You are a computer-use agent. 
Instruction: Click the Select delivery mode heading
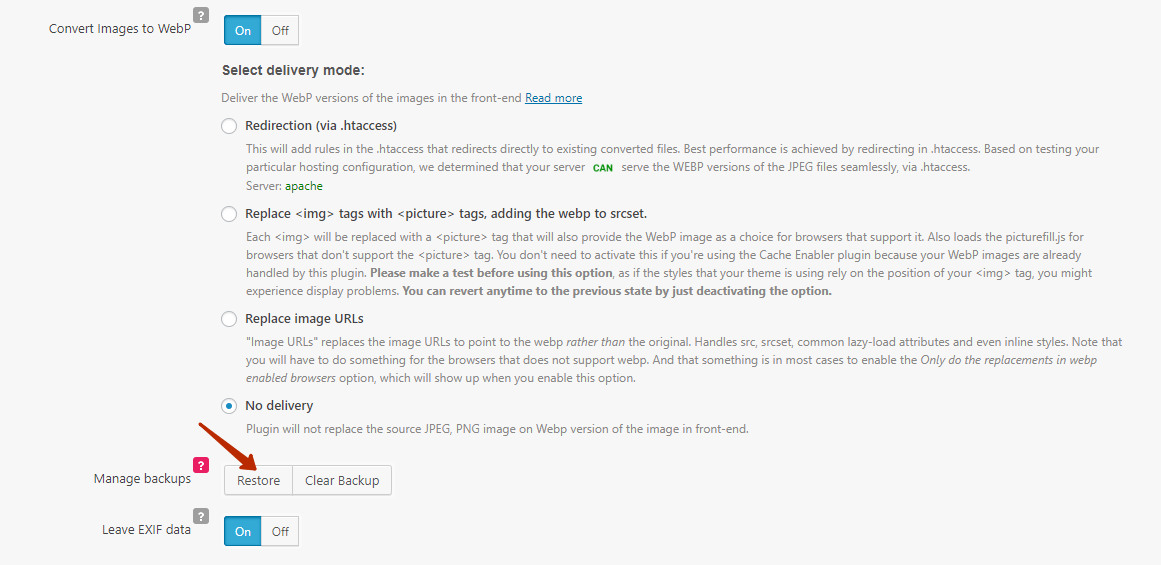(x=293, y=71)
